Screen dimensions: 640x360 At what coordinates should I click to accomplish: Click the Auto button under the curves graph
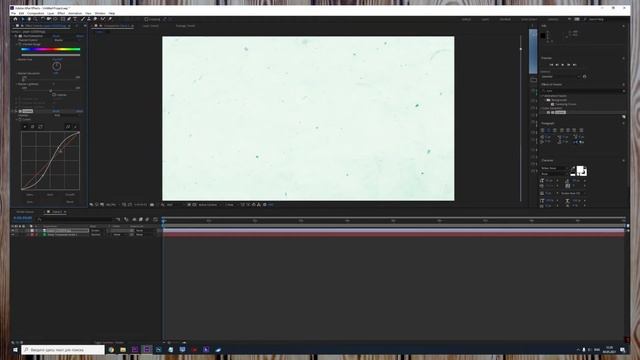click(x=50, y=195)
